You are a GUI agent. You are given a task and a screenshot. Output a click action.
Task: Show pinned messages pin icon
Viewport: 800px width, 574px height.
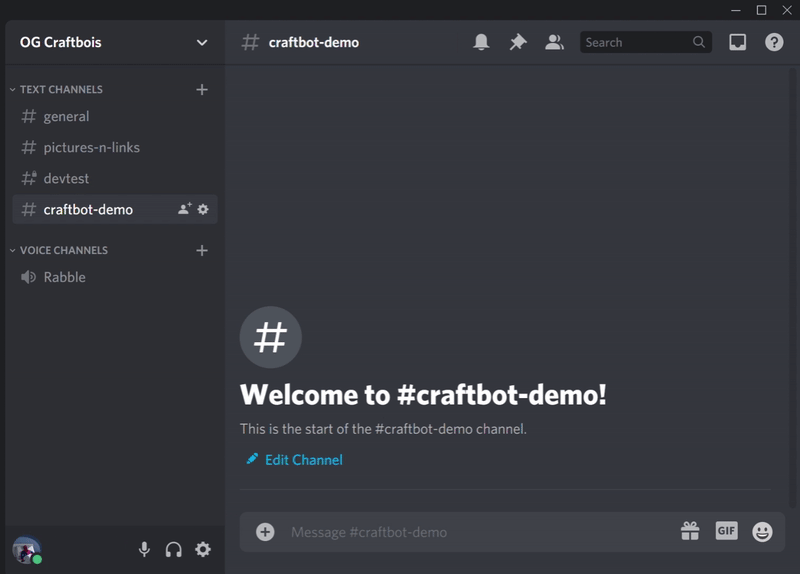pos(518,42)
